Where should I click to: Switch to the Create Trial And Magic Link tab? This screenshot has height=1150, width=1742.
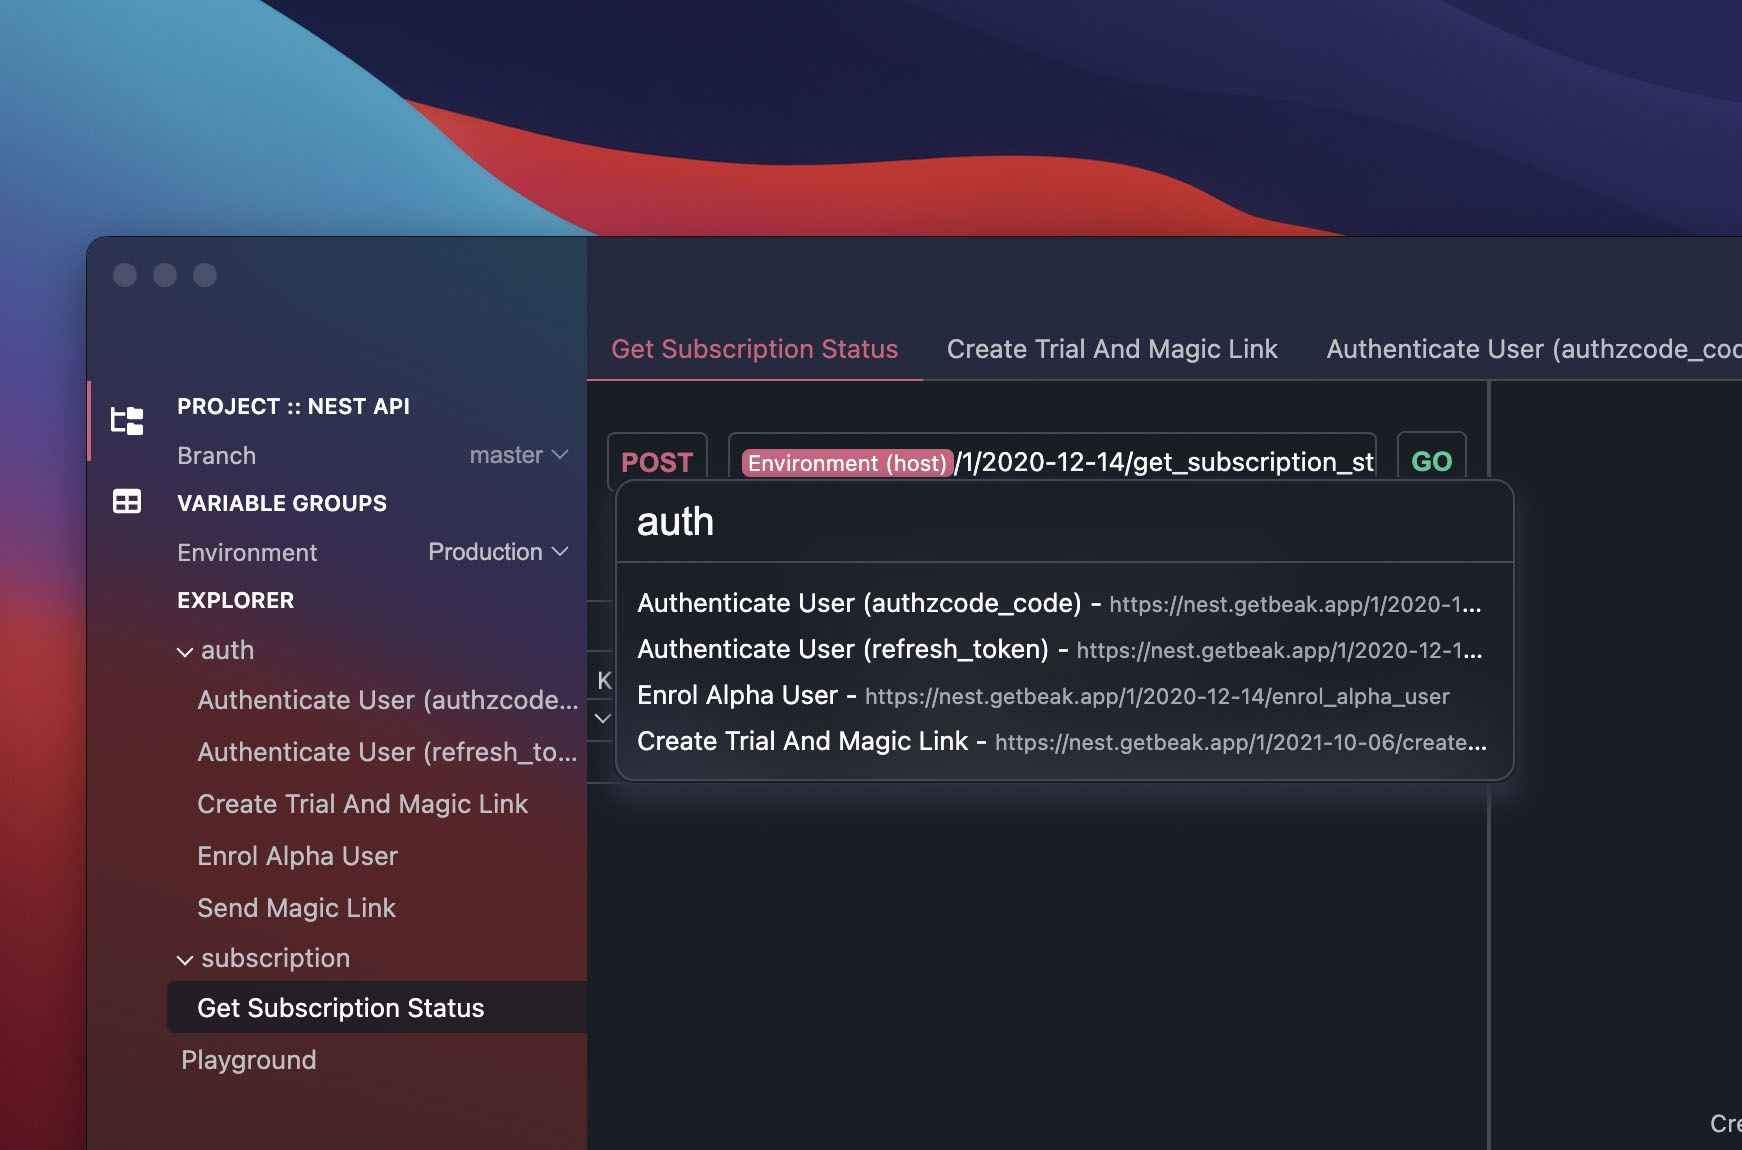pos(1112,349)
